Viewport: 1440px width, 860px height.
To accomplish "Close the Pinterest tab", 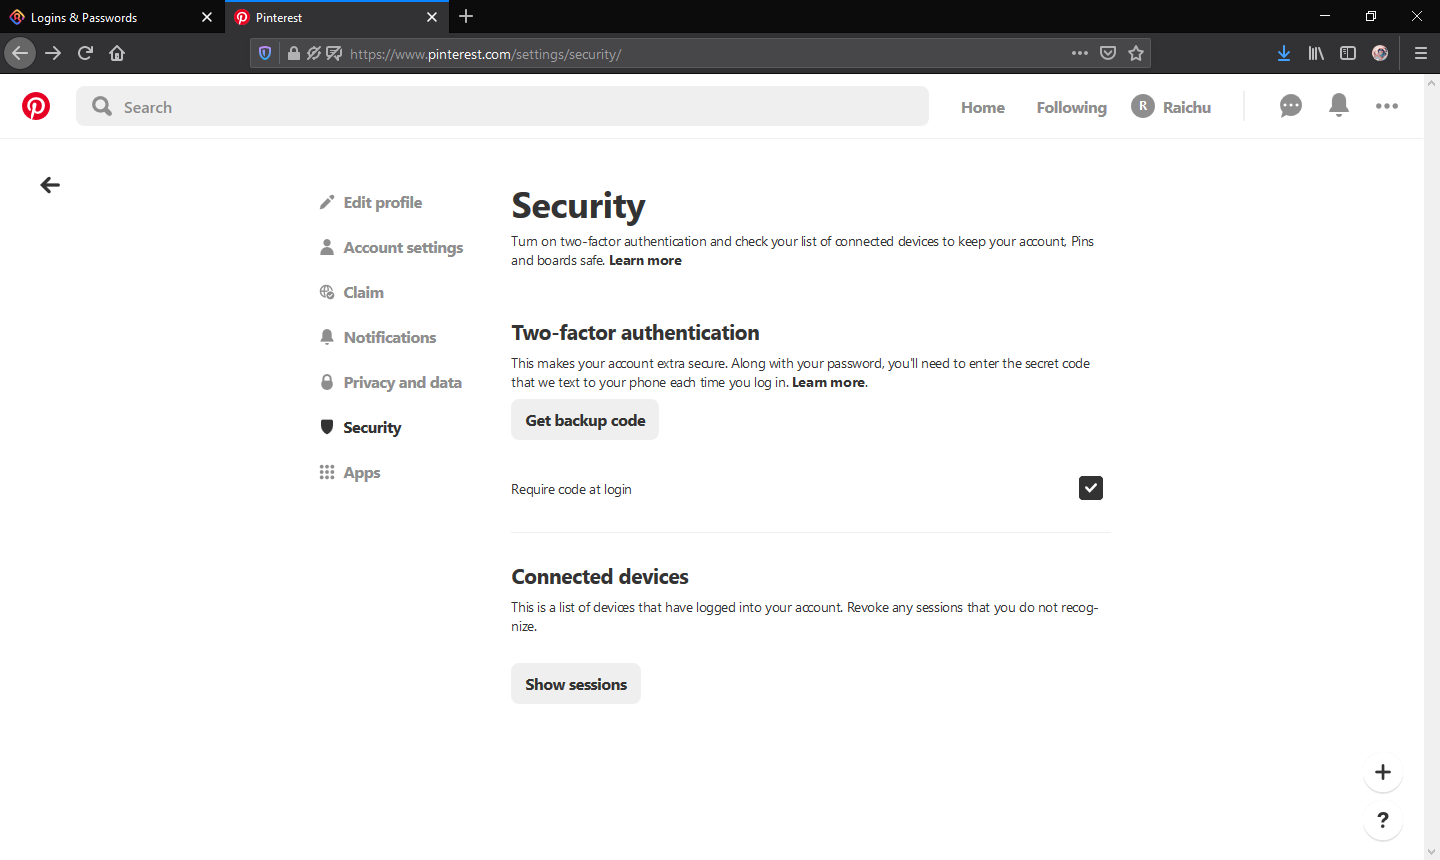I will coord(432,17).
